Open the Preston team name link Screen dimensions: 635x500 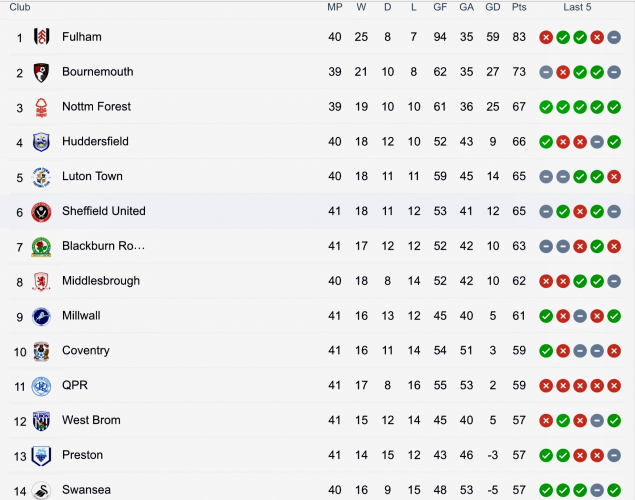pos(82,455)
